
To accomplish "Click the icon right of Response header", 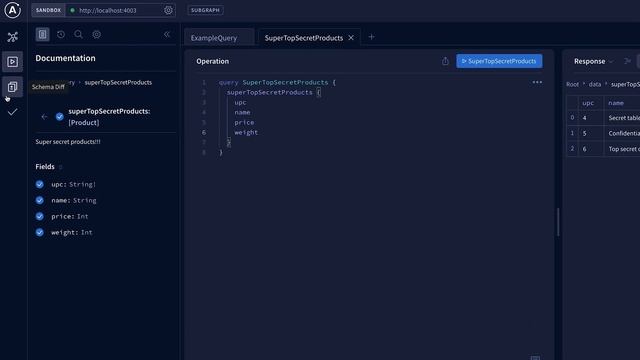I will coord(627,61).
